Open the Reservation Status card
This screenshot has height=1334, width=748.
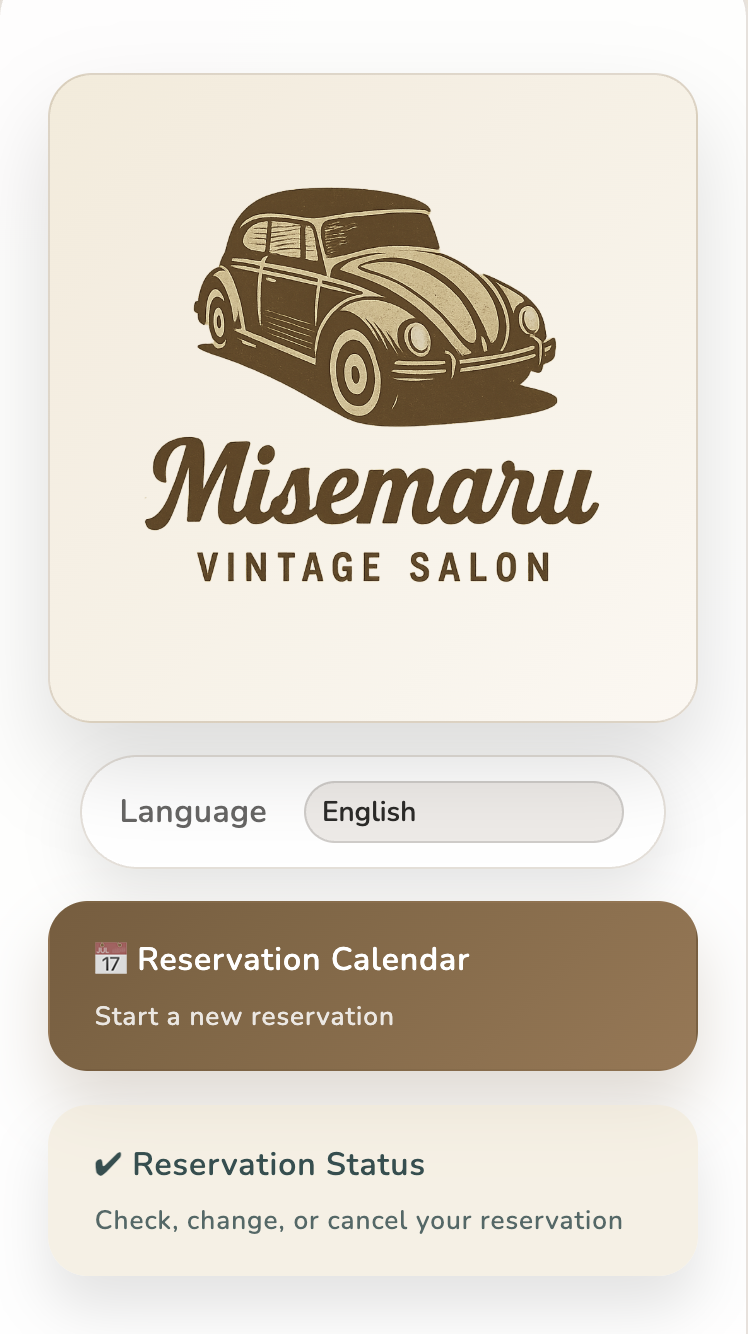373,1191
